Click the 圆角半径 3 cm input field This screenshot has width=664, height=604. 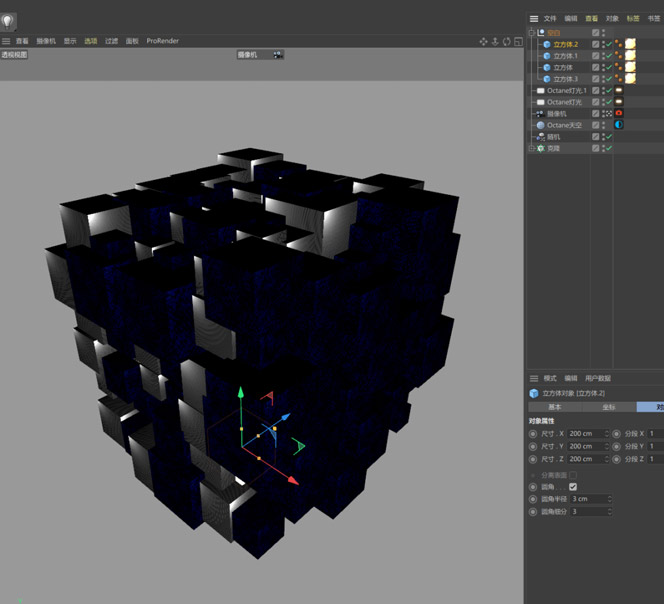coord(586,499)
